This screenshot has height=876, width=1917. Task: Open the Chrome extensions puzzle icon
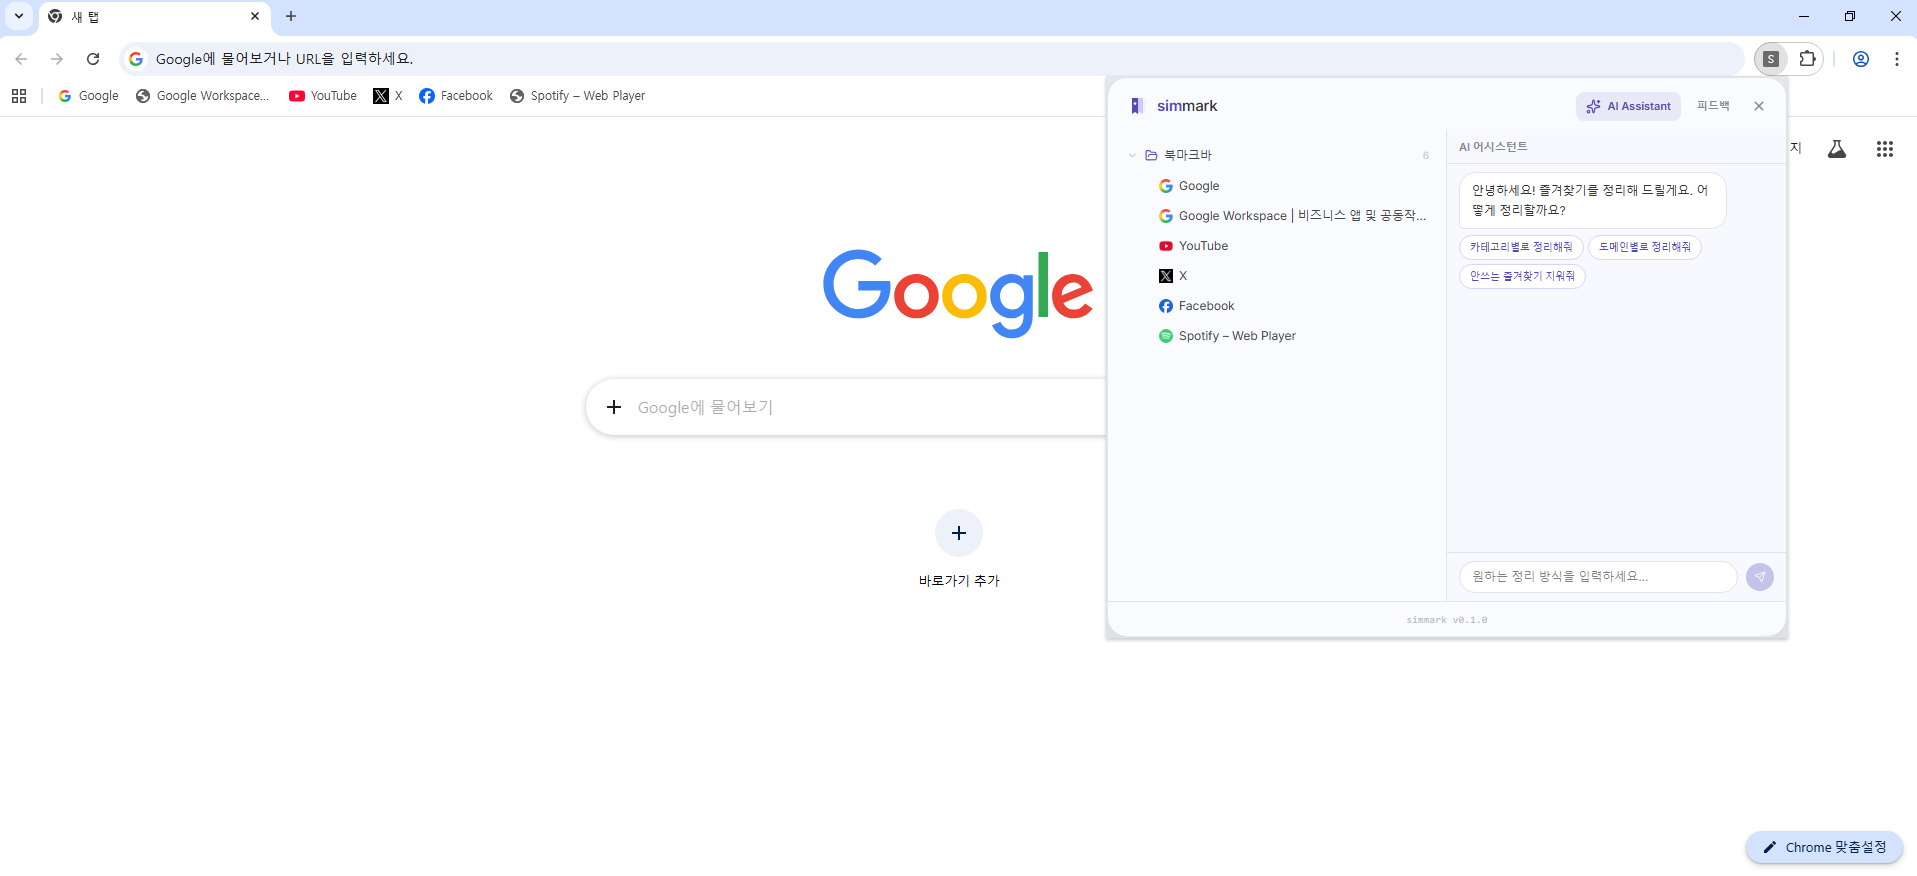click(1807, 59)
